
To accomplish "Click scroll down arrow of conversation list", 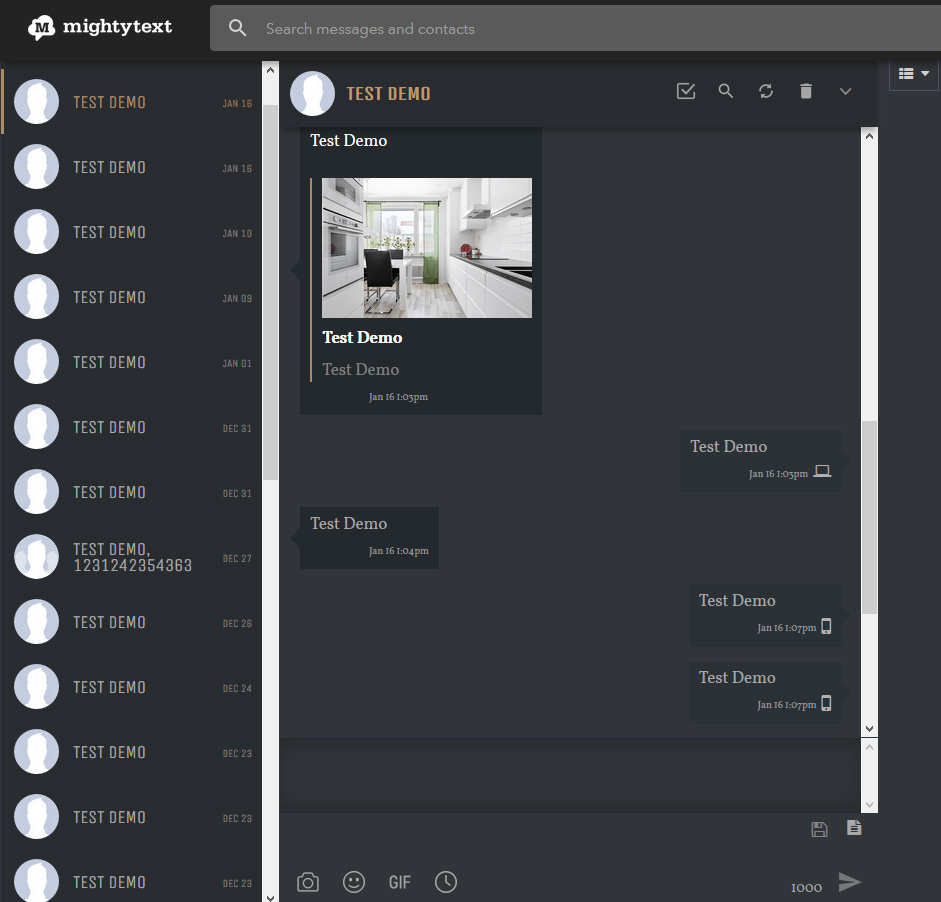I will click(x=270, y=897).
